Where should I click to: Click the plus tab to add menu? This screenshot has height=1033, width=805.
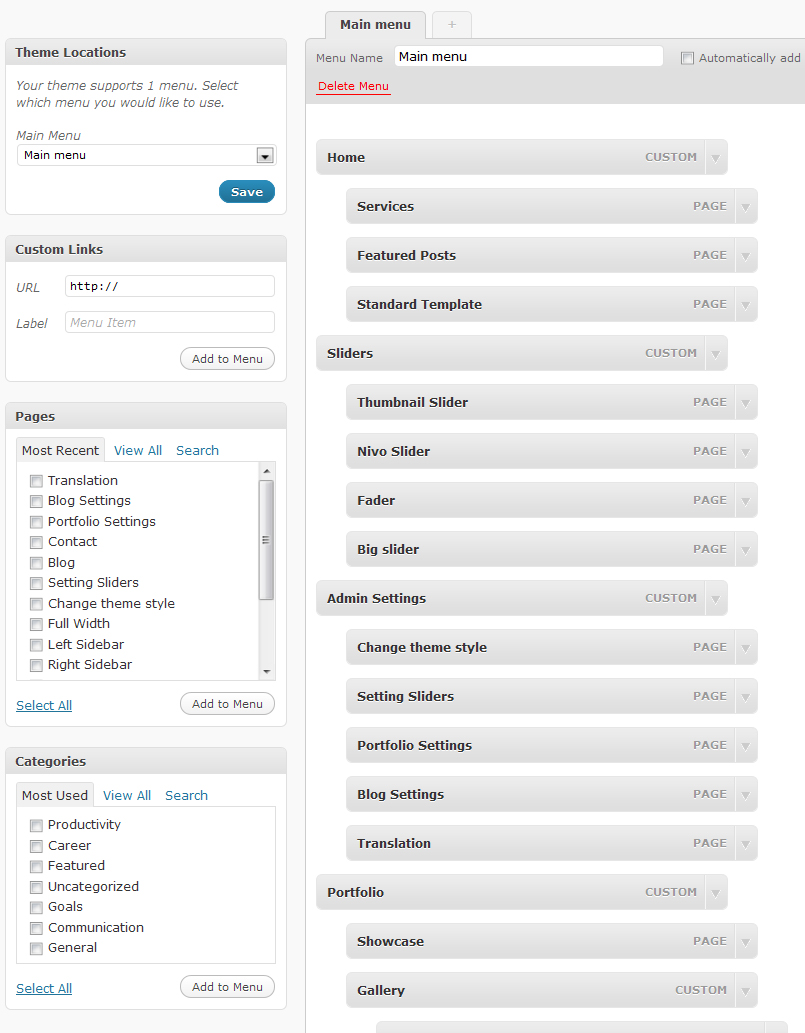[x=451, y=25]
